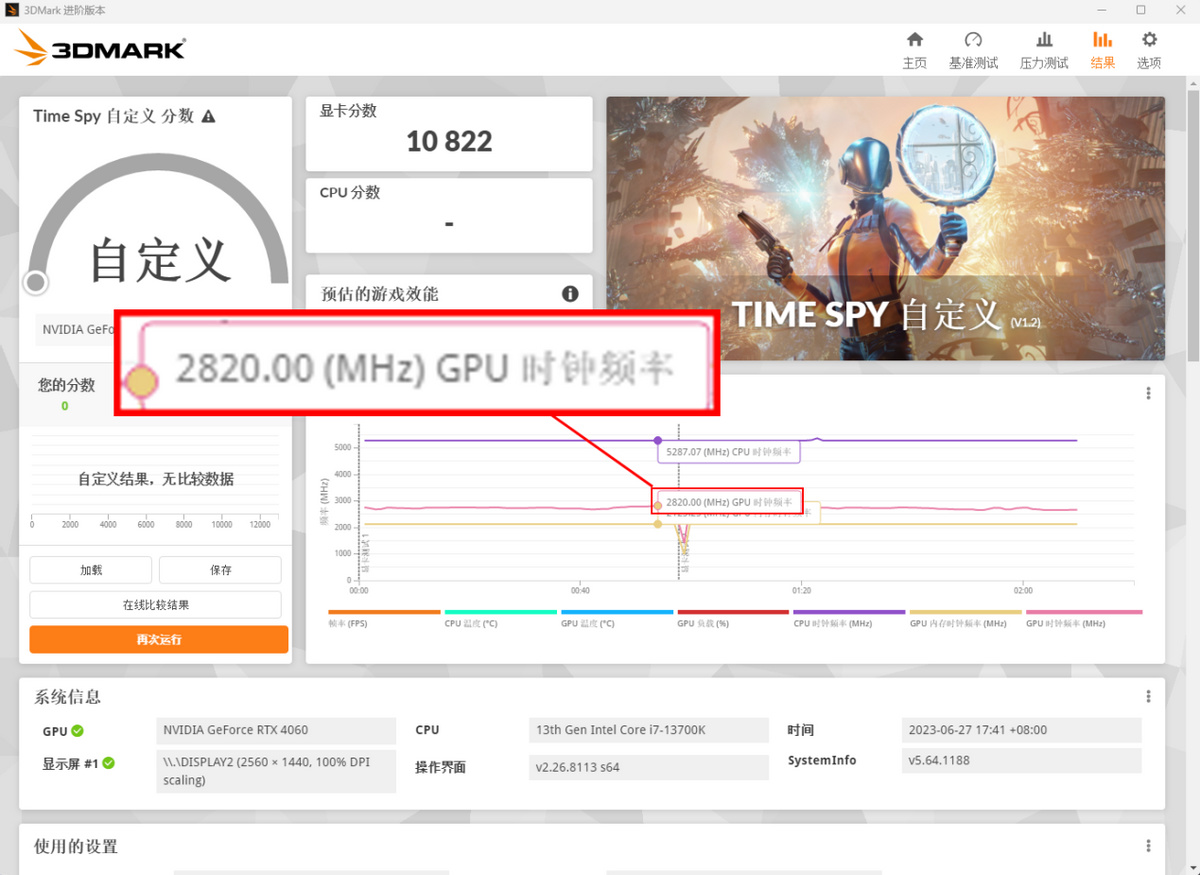Open the 系统信息 three-dot menu

click(x=1148, y=697)
